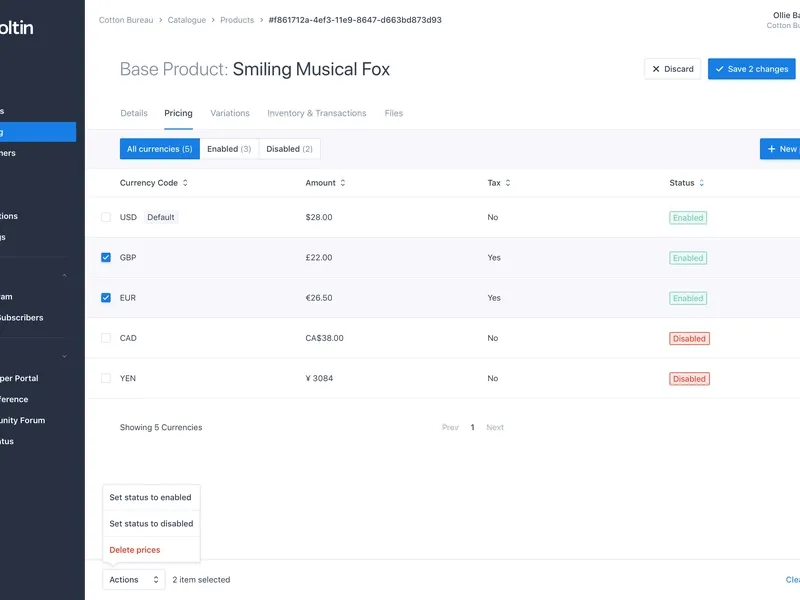Sort the table by Status icon

pos(701,183)
